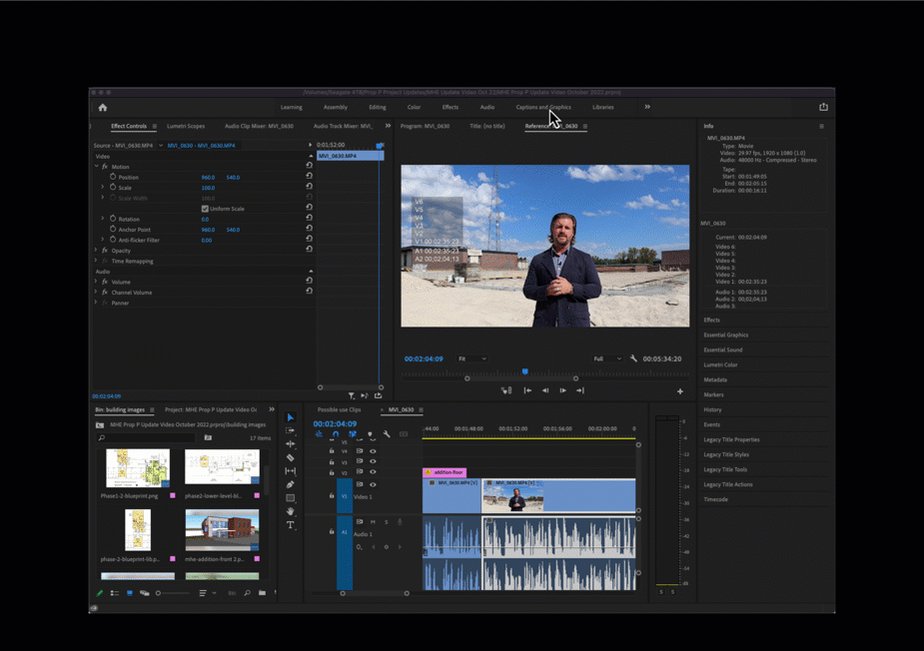
Task: Open the Editing workspace
Action: [377, 107]
